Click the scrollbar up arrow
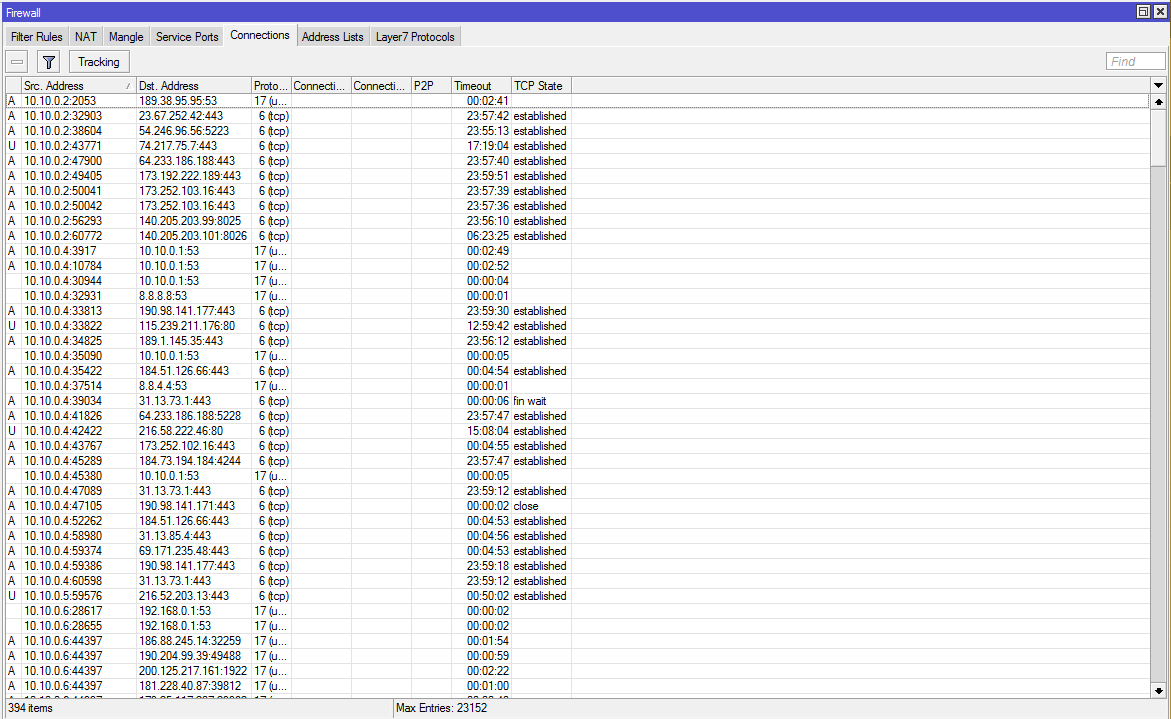Screen dimensions: 1171x719 1158,102
